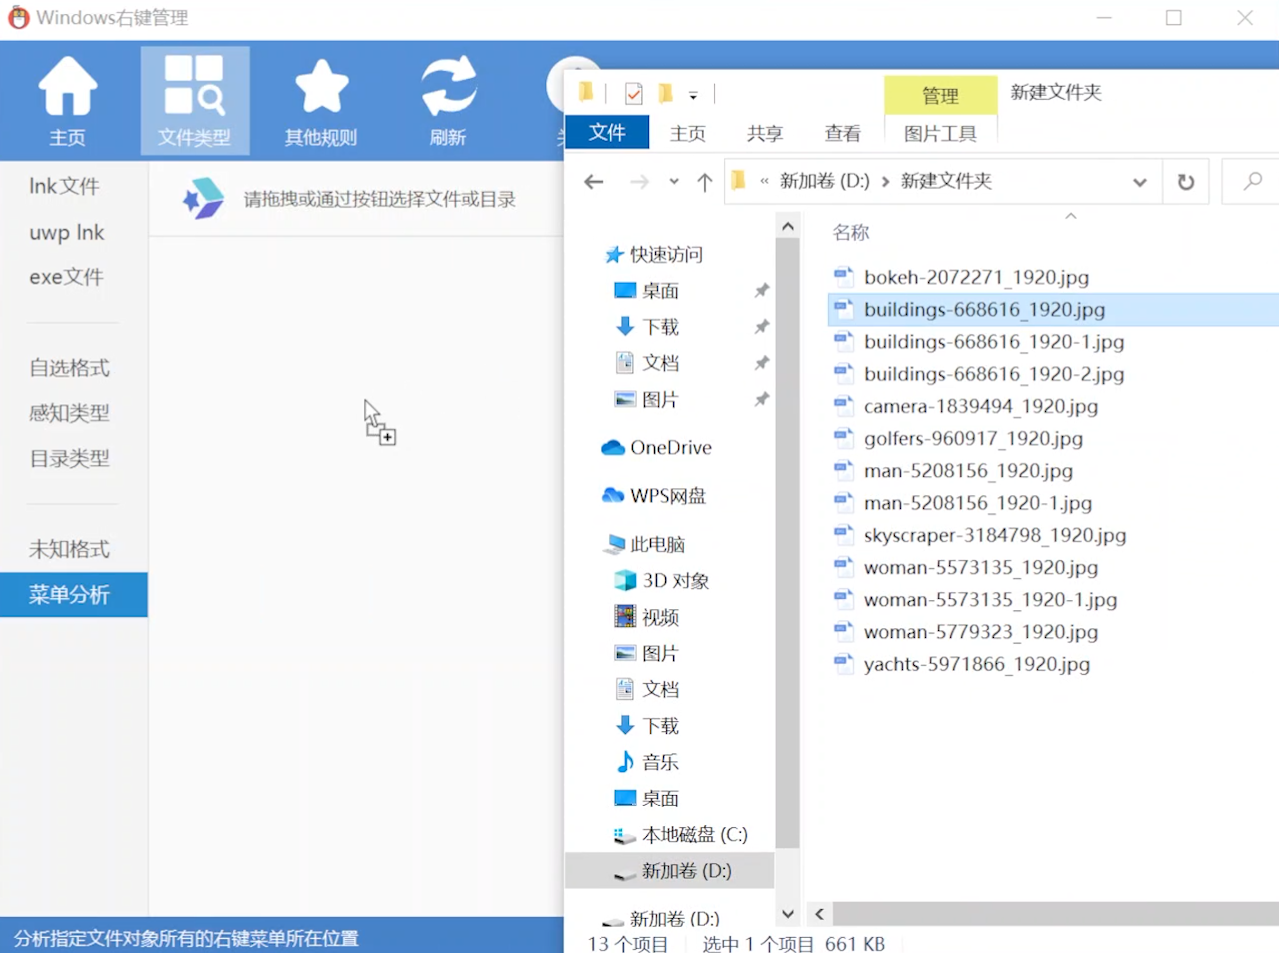
Task: Select 快速访问 in the navigation tree
Action: tap(654, 254)
